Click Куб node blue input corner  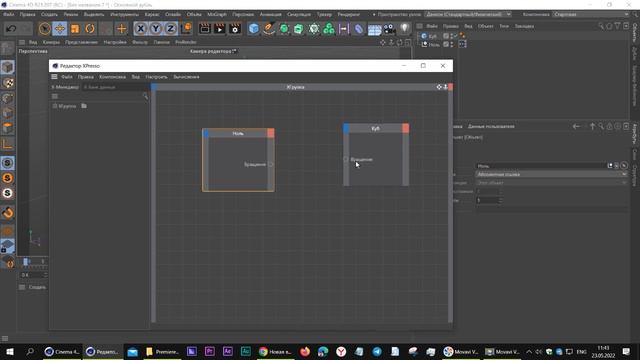click(x=346, y=128)
